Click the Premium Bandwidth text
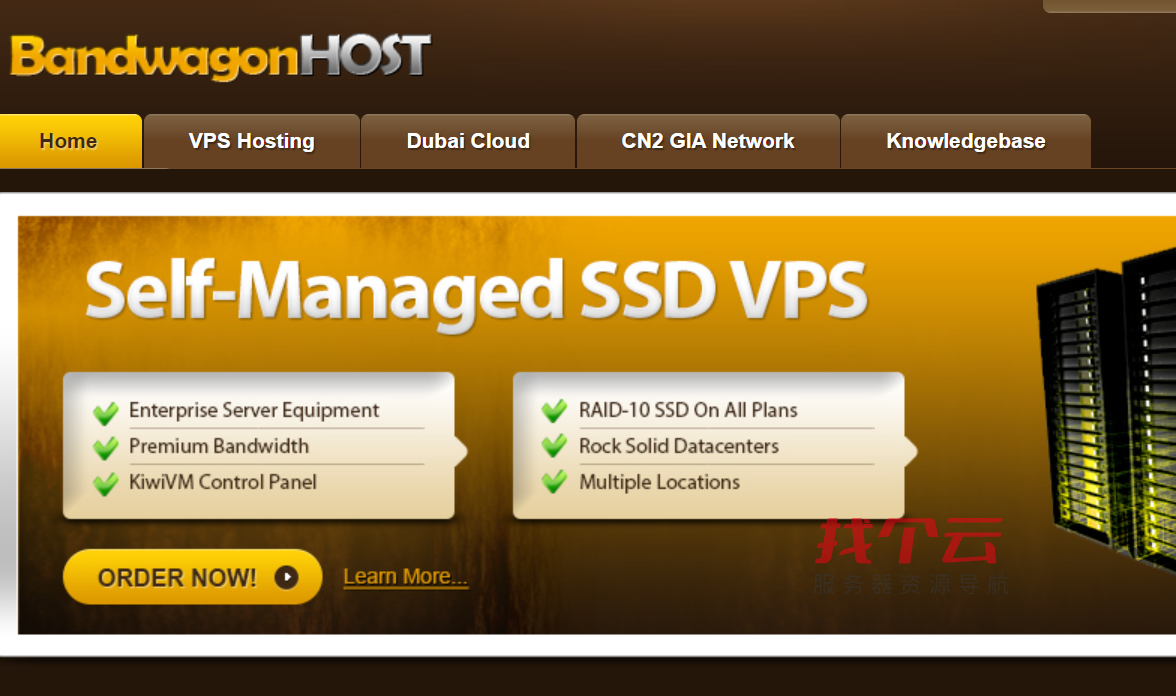The image size is (1176, 696). click(219, 446)
